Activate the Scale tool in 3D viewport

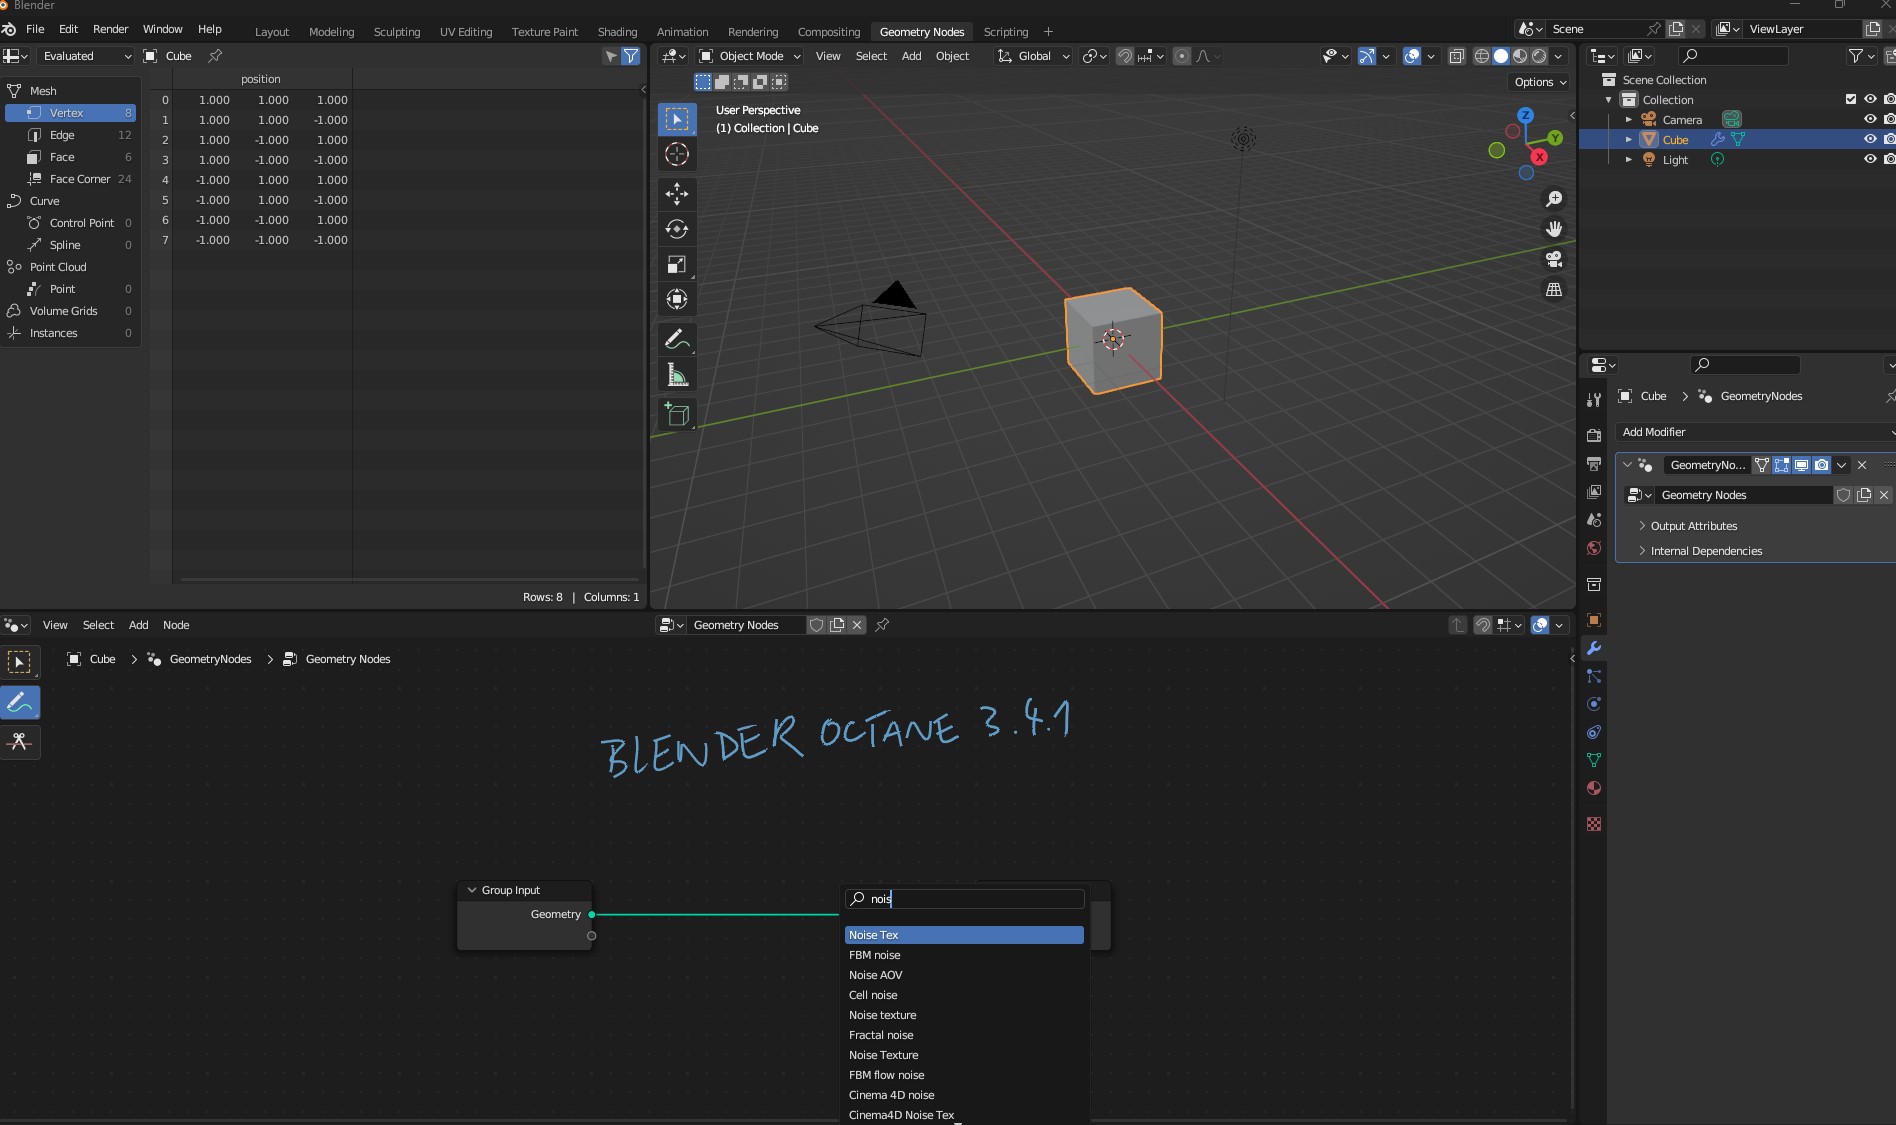(x=677, y=264)
